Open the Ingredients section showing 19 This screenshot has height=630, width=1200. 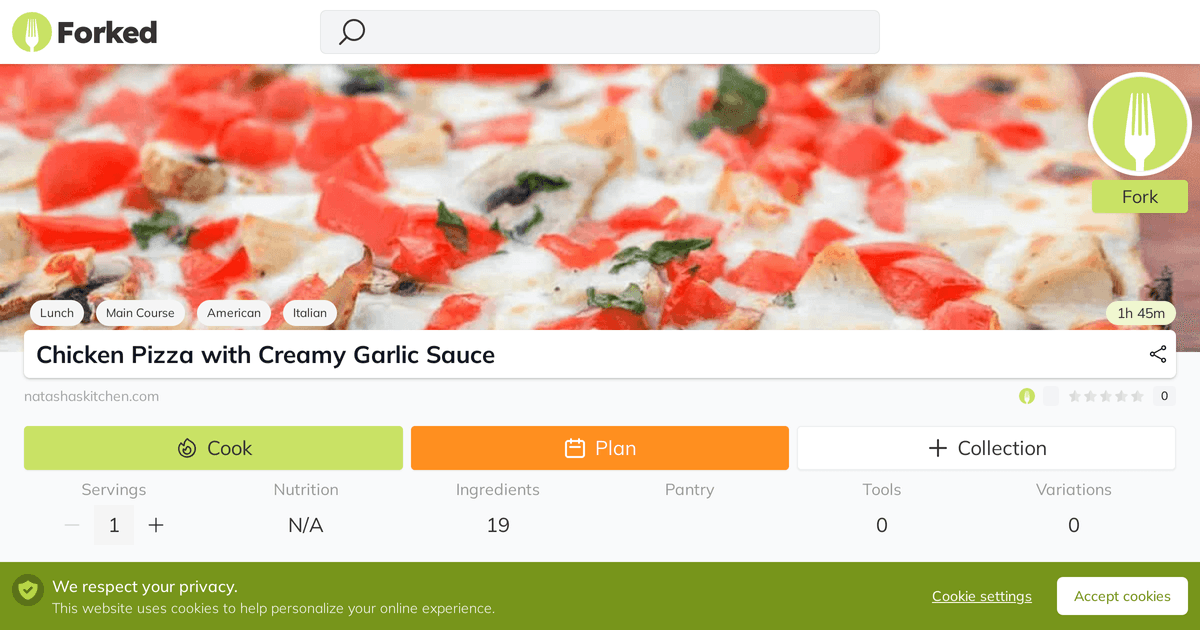pyautogui.click(x=498, y=508)
